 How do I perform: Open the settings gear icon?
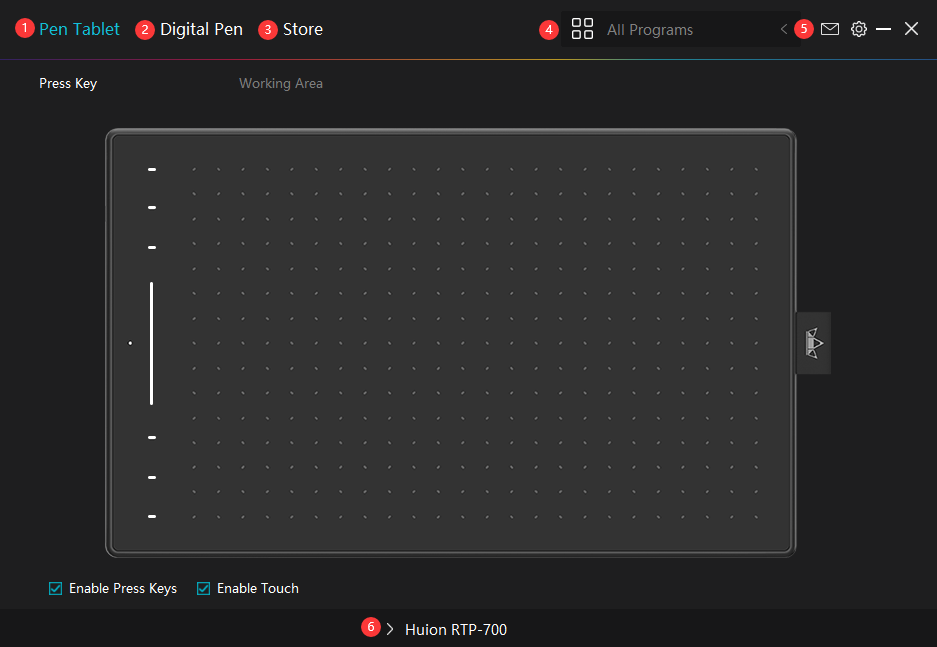tap(859, 29)
